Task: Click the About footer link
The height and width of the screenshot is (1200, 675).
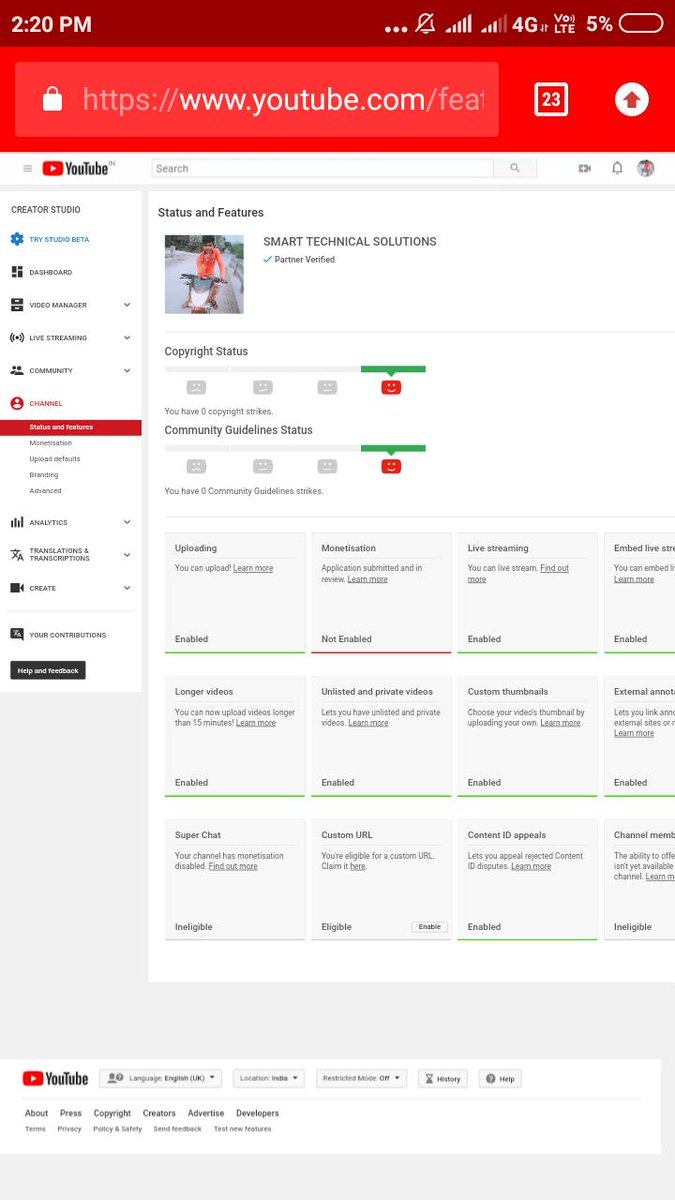Action: (36, 1113)
